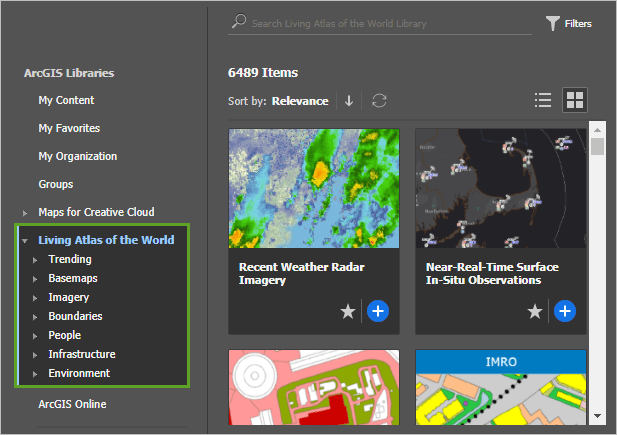The image size is (617, 435).
Task: Click the Filters label
Action: pyautogui.click(x=578, y=24)
